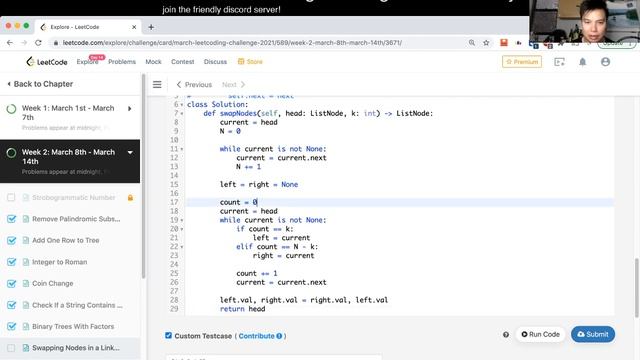This screenshot has height=360, width=640.
Task: Open Binary Trees With Factors problem
Action: [73, 327]
